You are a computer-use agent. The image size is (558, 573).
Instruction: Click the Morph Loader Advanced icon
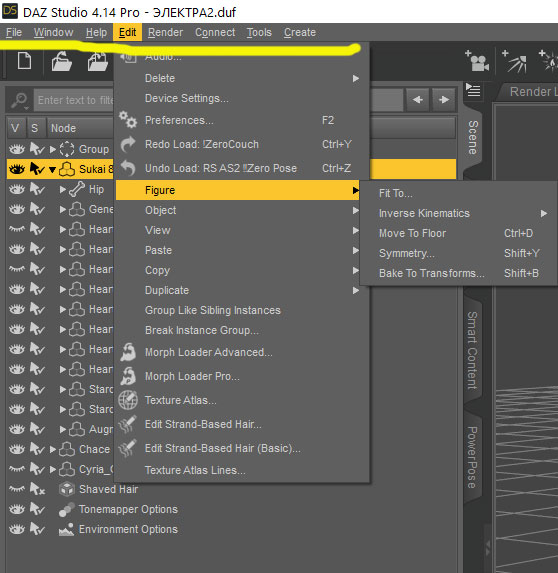pyautogui.click(x=128, y=352)
